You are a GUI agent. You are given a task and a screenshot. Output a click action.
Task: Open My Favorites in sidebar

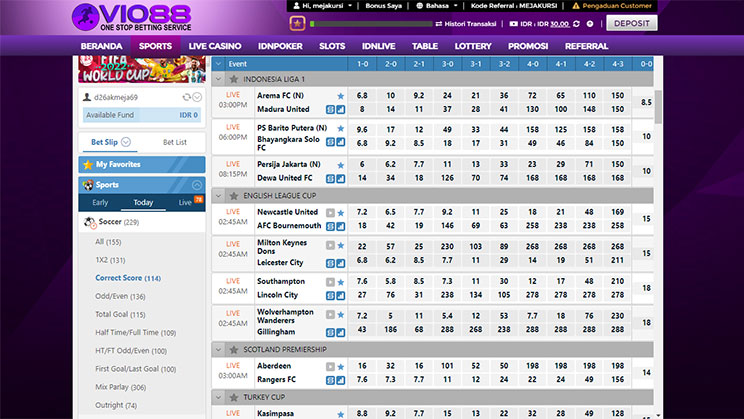142,164
